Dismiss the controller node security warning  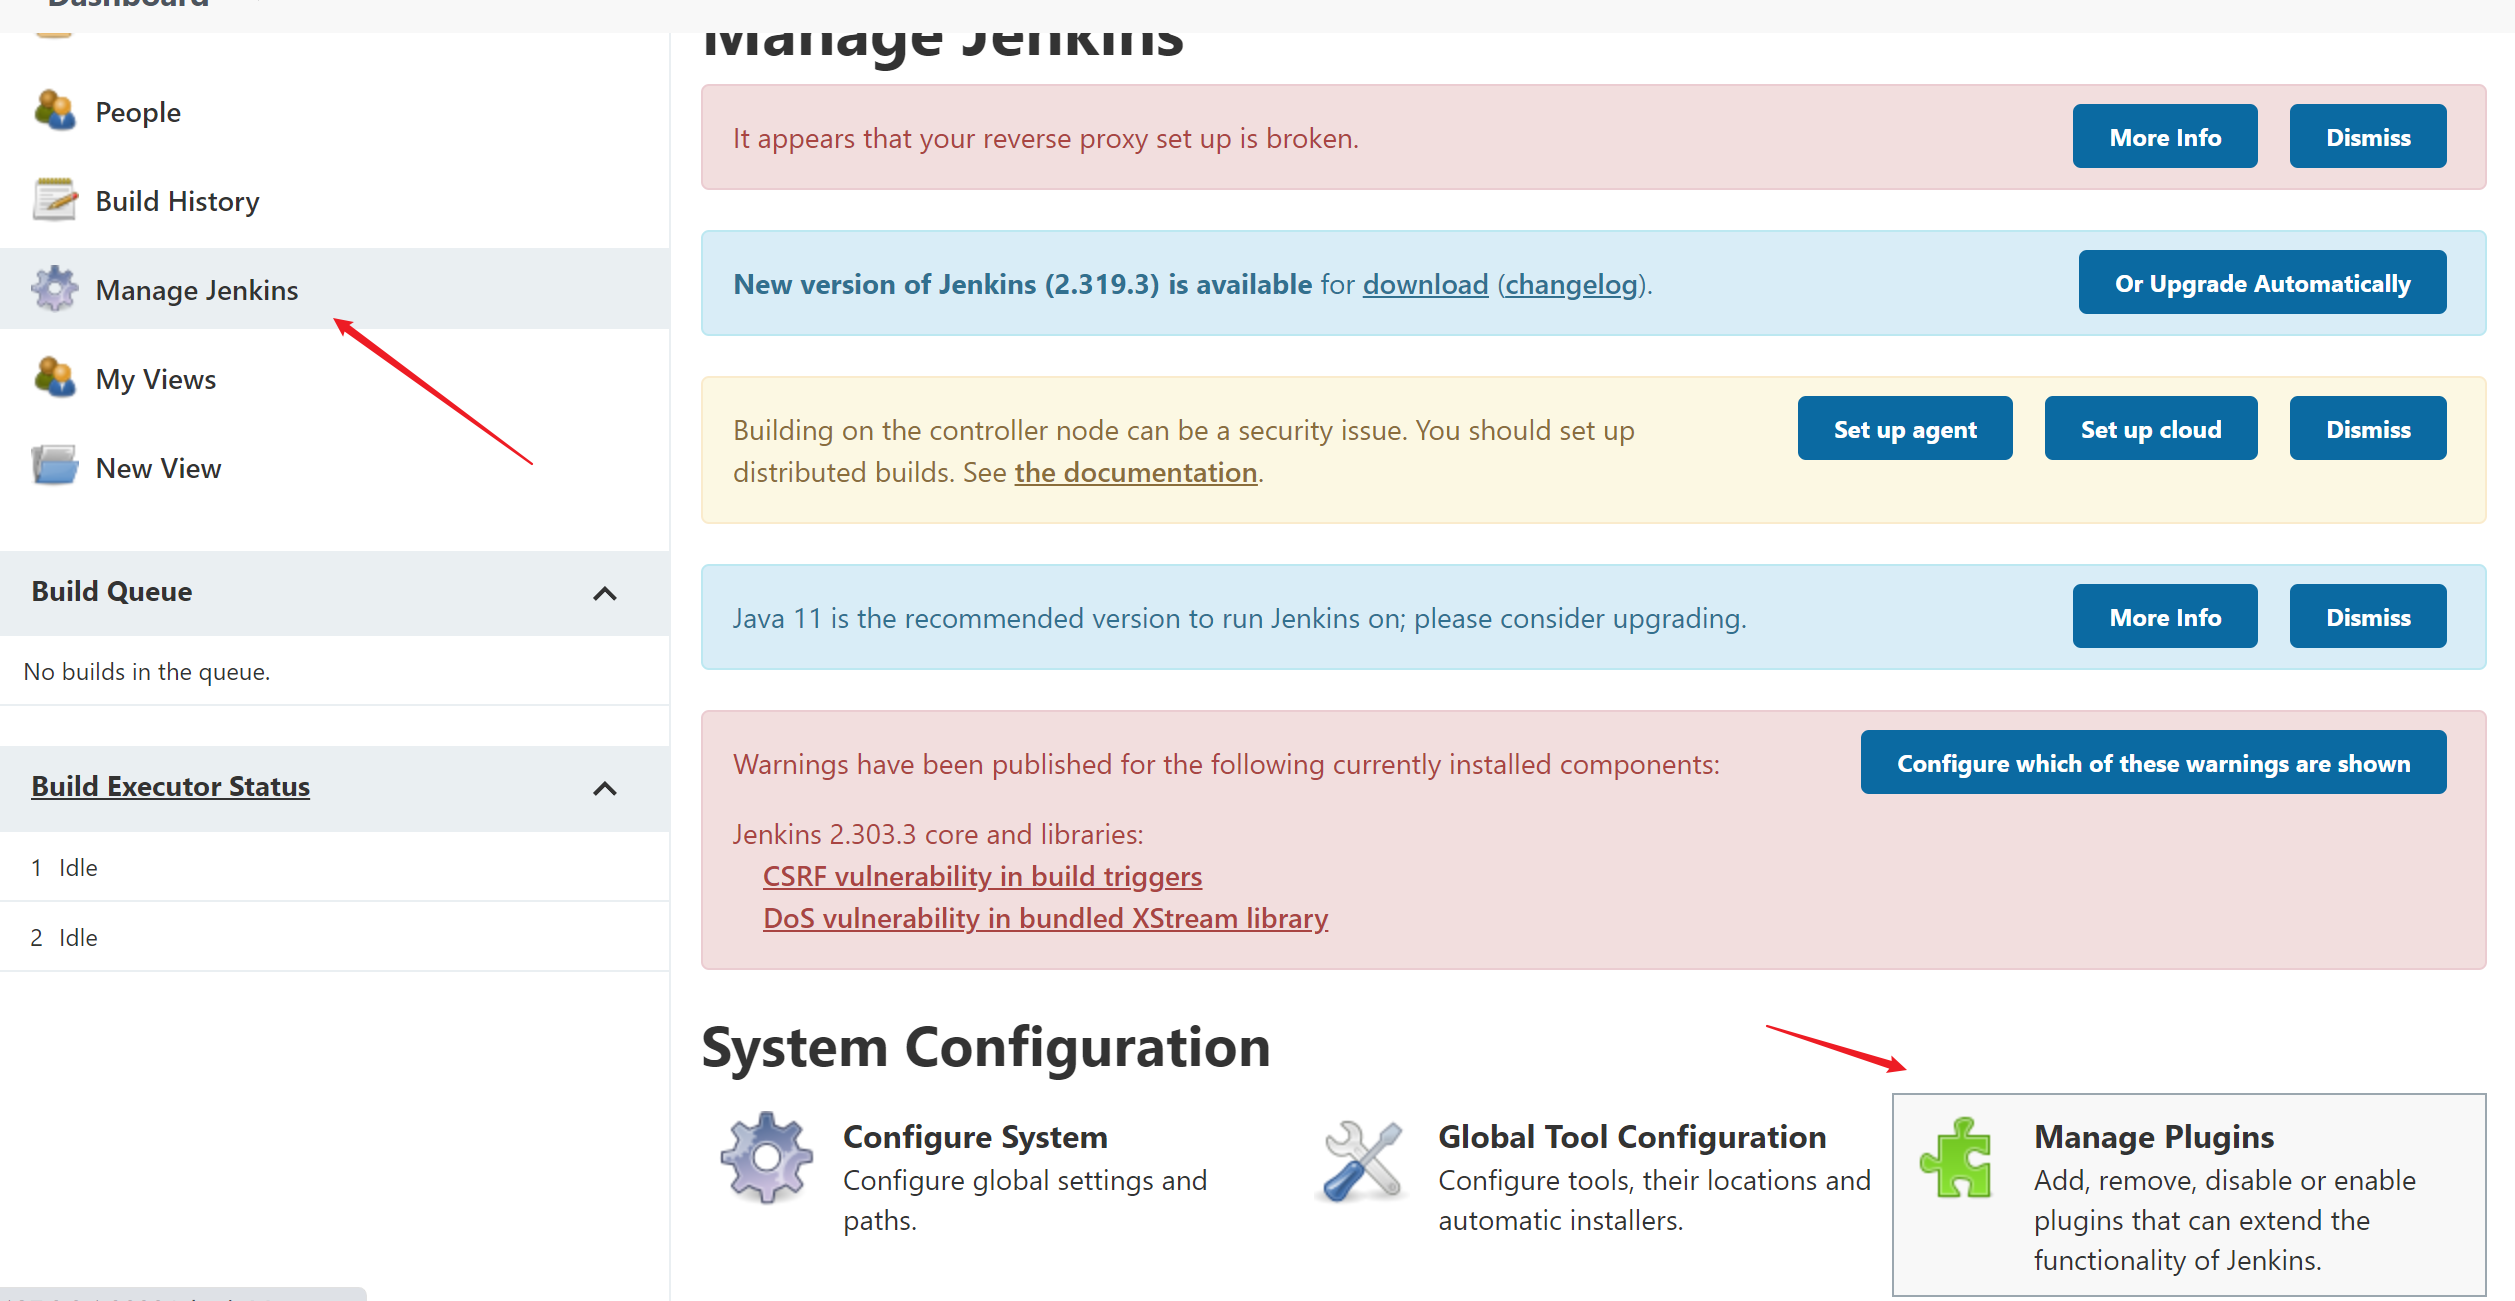click(x=2367, y=429)
